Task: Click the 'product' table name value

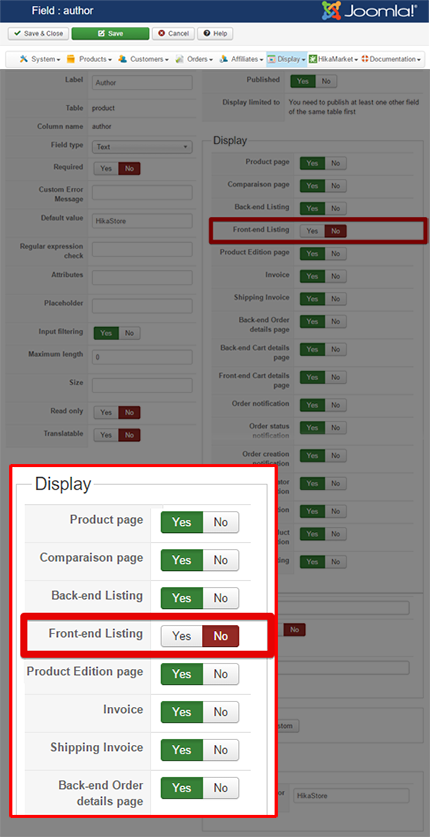Action: (103, 108)
